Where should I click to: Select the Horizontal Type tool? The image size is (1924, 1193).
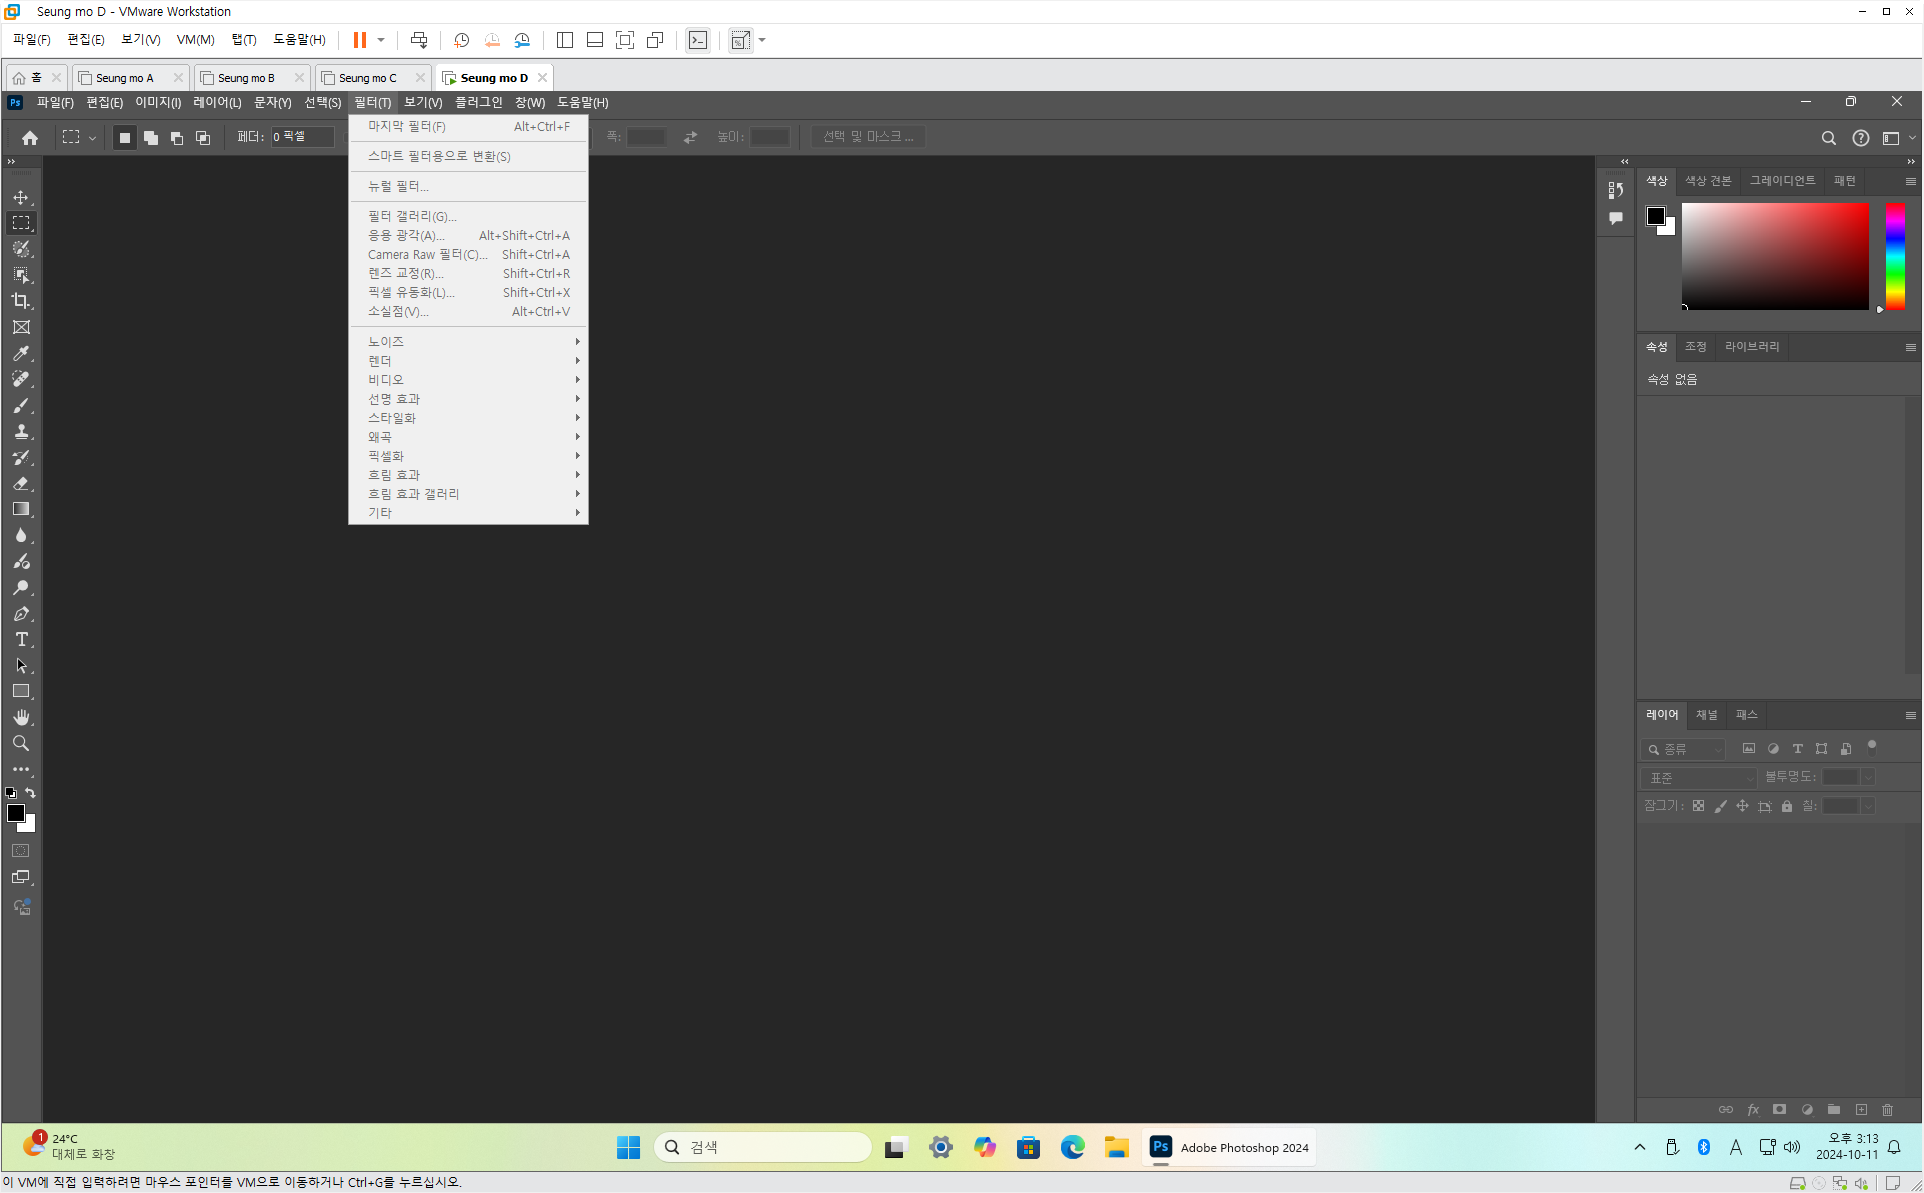(21, 639)
